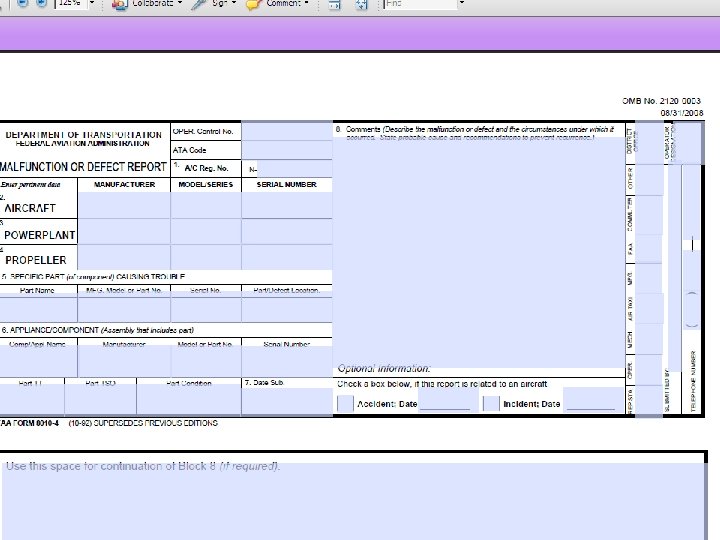Click the Powerplant Manufacturer field
The image size is (720, 540).
click(x=124, y=231)
